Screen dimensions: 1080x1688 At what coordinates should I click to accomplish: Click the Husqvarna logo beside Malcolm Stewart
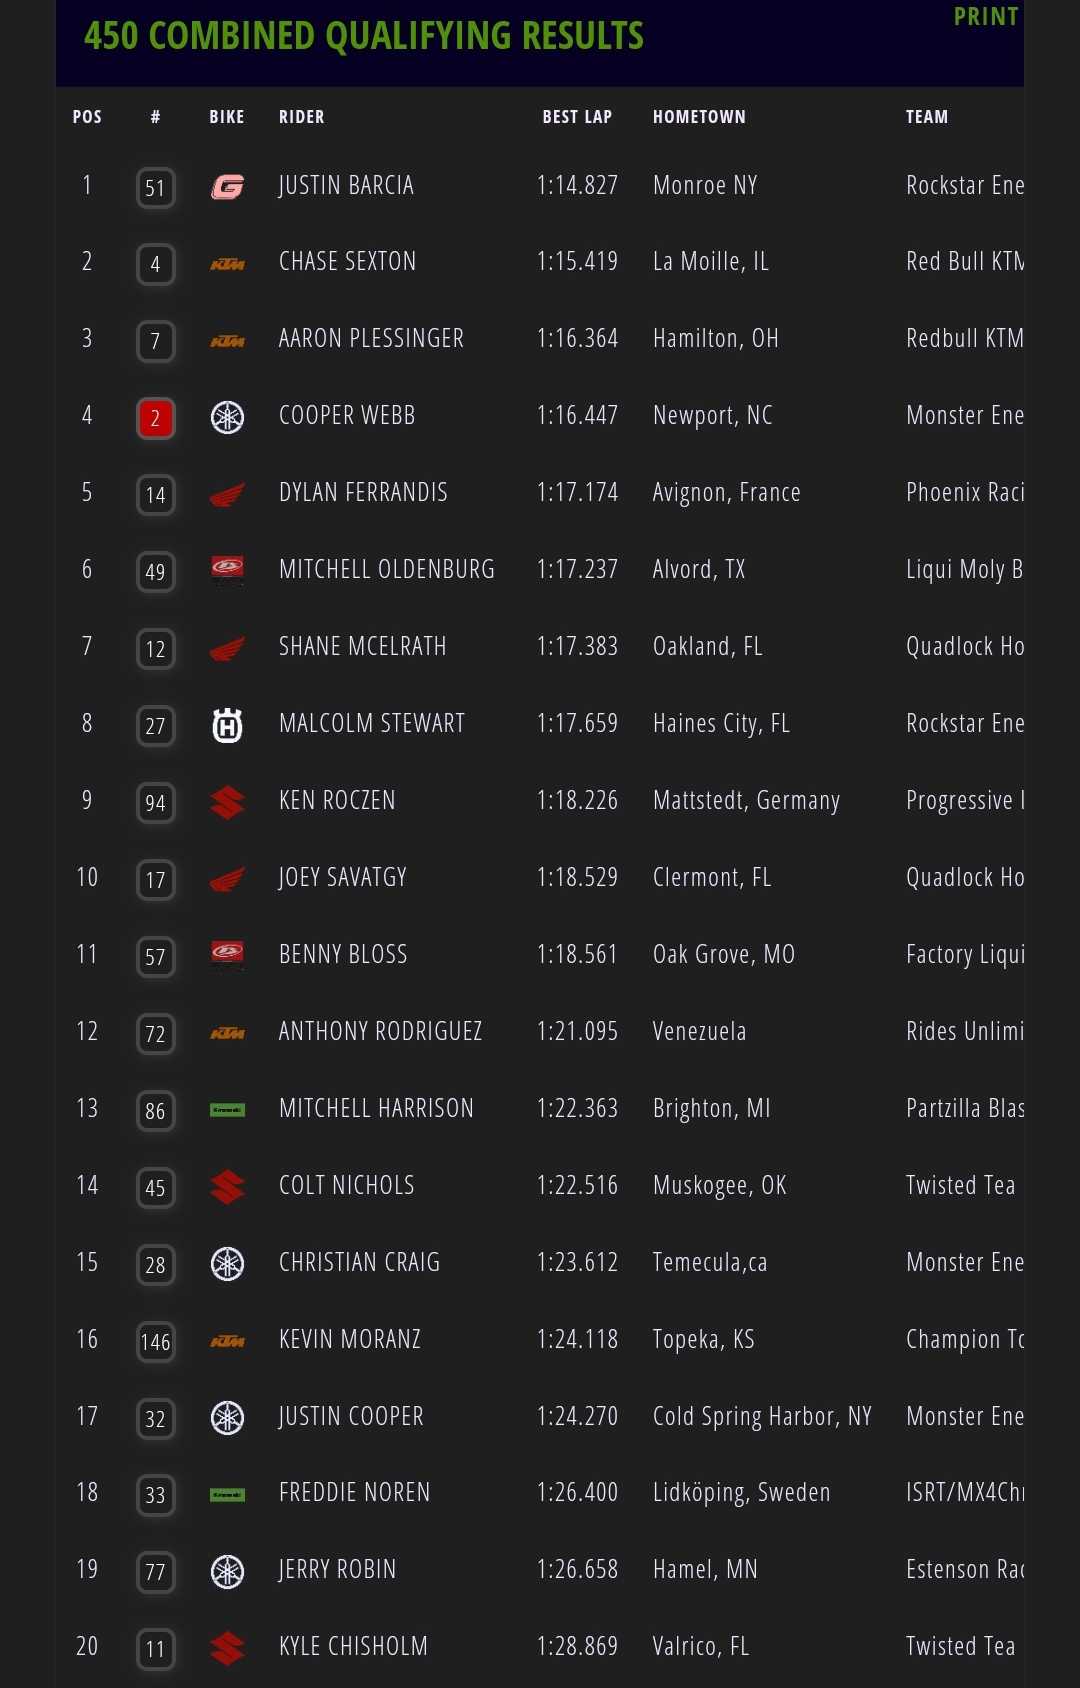pyautogui.click(x=227, y=725)
